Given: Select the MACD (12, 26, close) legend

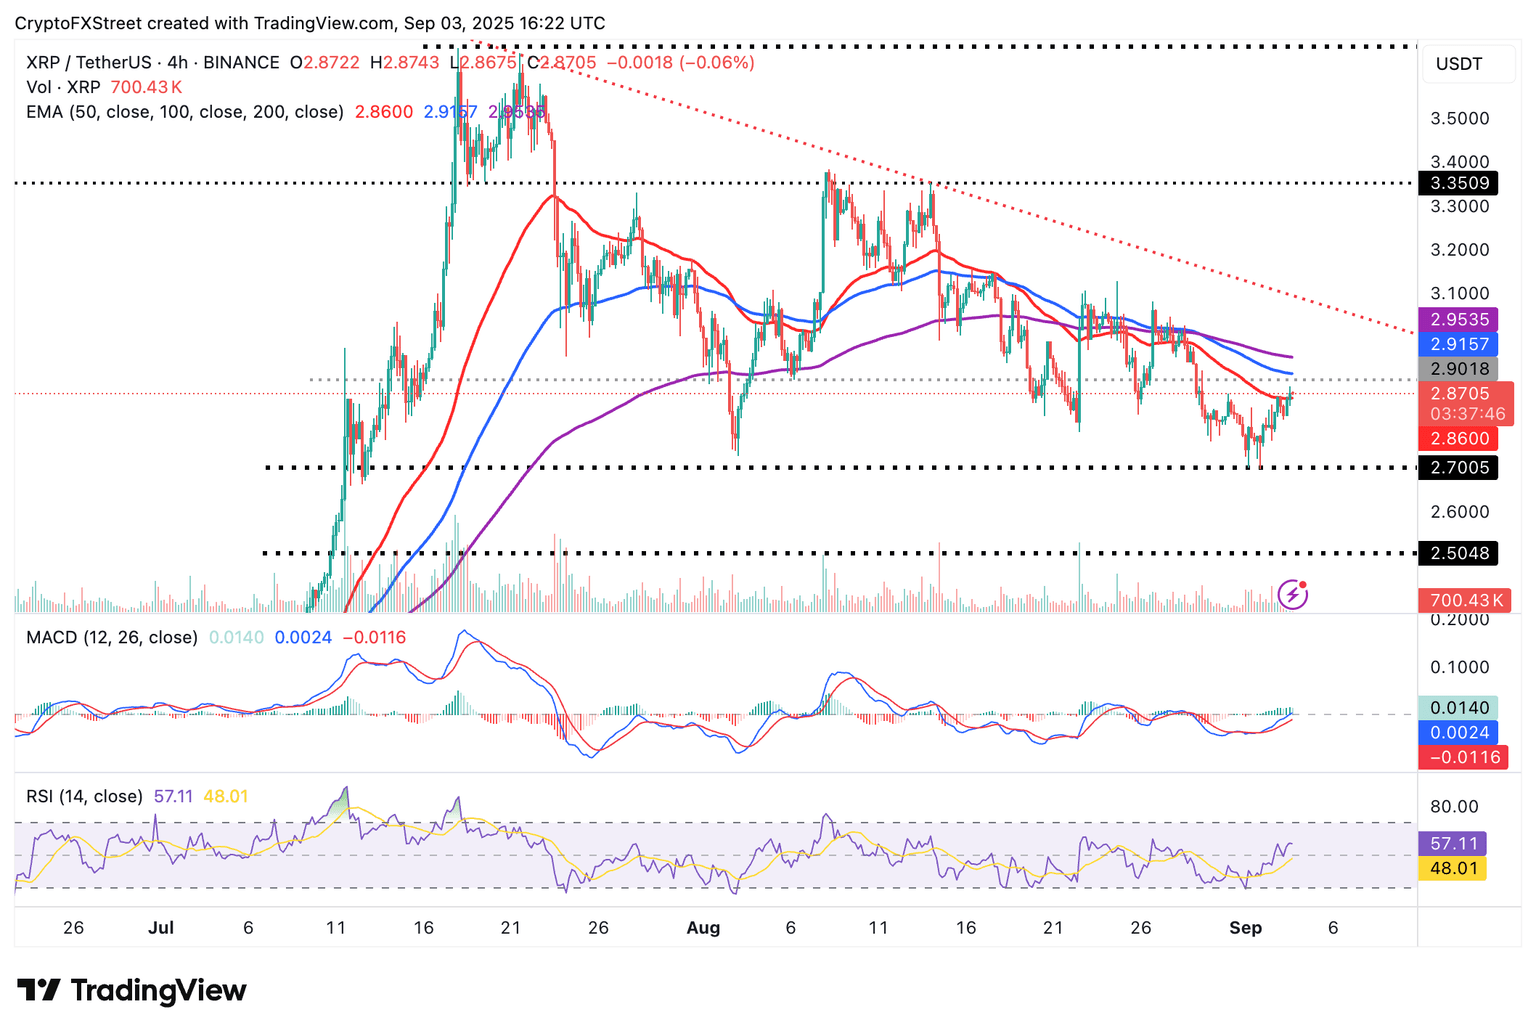Looking at the screenshot, I should pyautogui.click(x=112, y=637).
